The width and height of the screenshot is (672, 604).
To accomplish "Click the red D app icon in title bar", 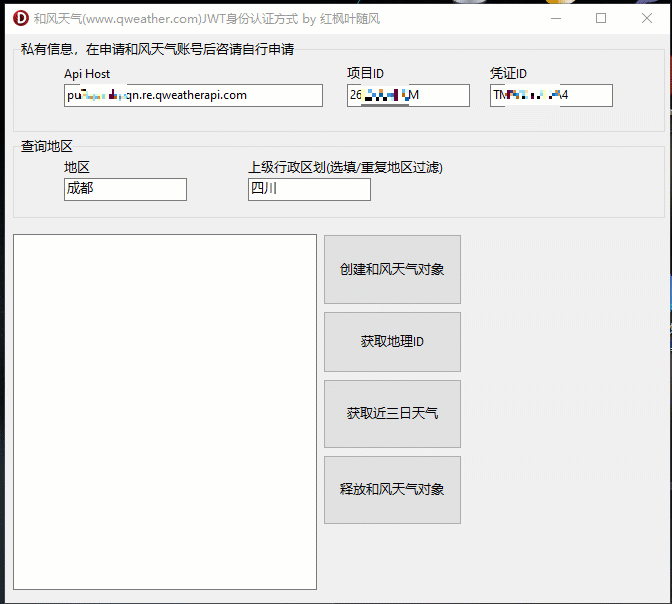I will (20, 18).
